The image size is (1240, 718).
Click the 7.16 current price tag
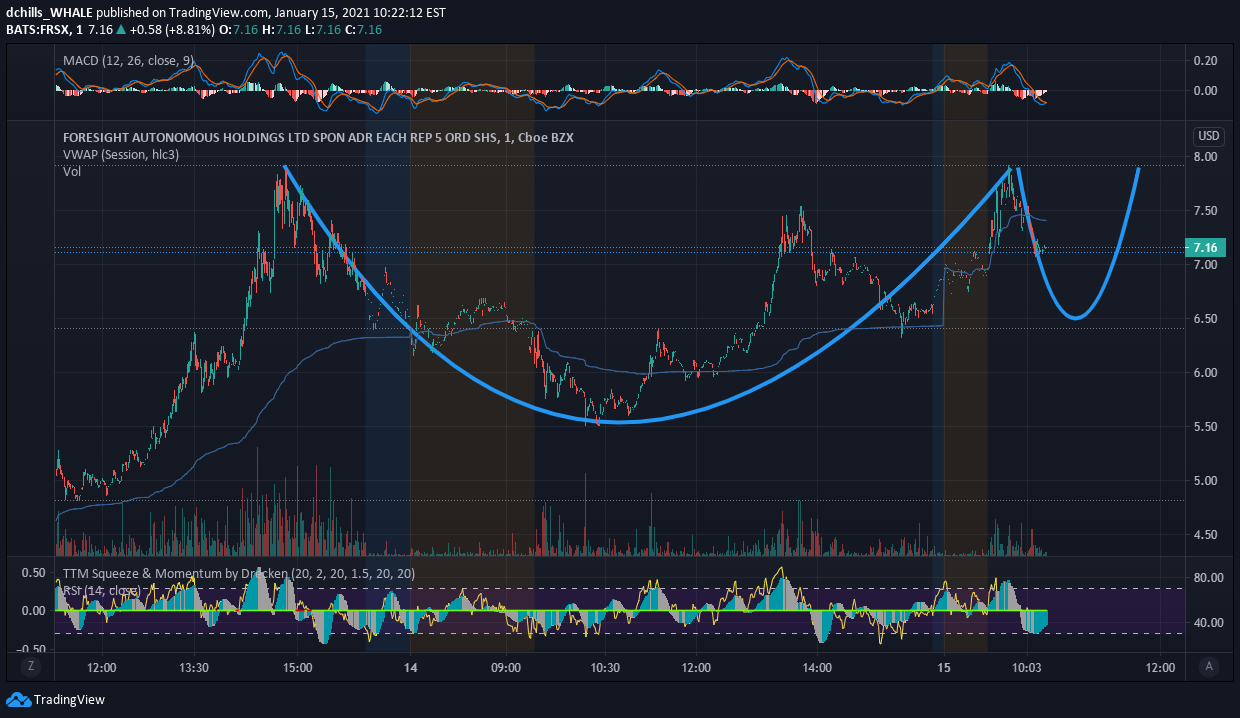click(x=1205, y=247)
